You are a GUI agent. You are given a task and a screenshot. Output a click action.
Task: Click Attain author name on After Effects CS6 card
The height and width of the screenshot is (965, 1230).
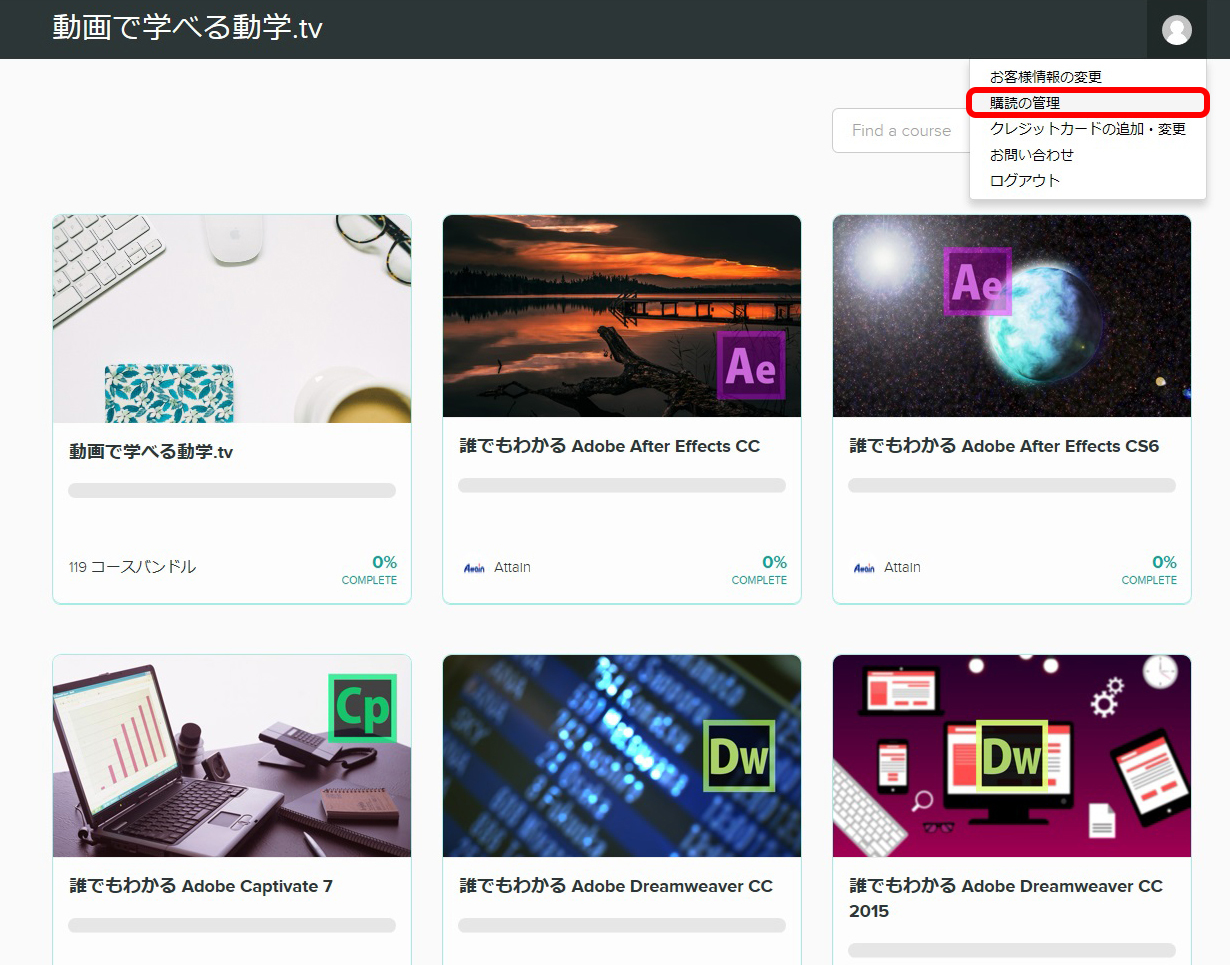click(x=902, y=567)
